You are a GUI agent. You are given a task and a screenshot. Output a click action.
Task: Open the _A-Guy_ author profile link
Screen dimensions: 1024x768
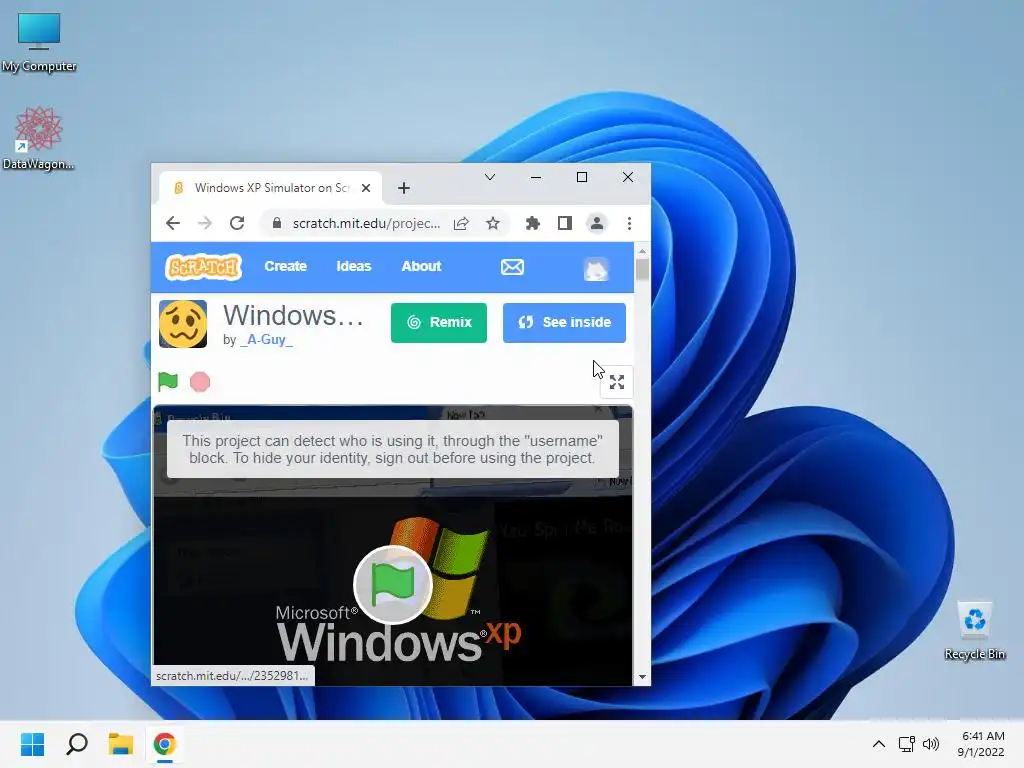pos(266,340)
